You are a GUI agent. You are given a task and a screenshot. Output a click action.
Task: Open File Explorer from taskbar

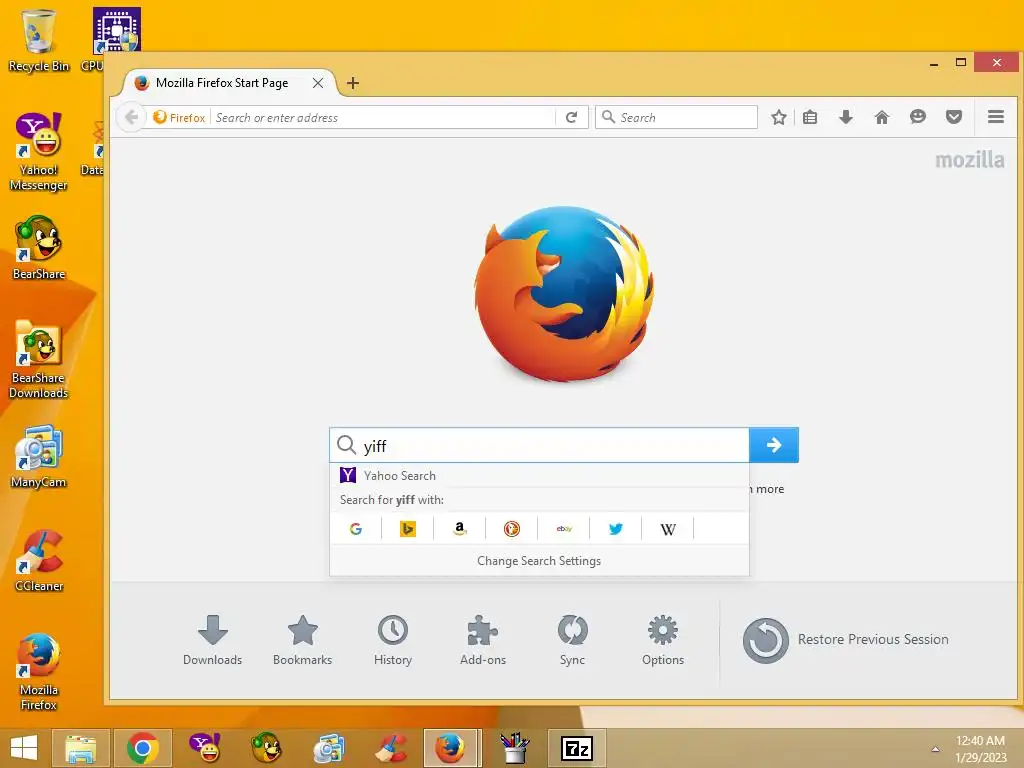(x=80, y=748)
